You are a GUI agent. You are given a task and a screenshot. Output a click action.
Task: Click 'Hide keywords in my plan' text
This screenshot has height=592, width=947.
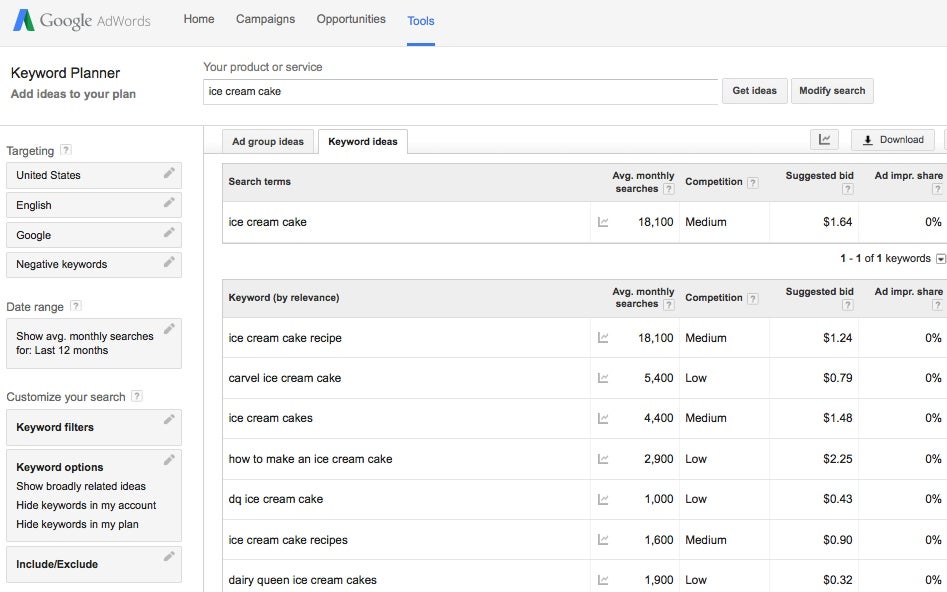click(x=77, y=524)
